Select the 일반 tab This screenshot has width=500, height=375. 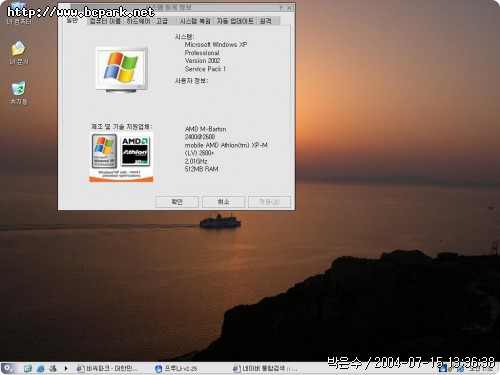(72, 20)
